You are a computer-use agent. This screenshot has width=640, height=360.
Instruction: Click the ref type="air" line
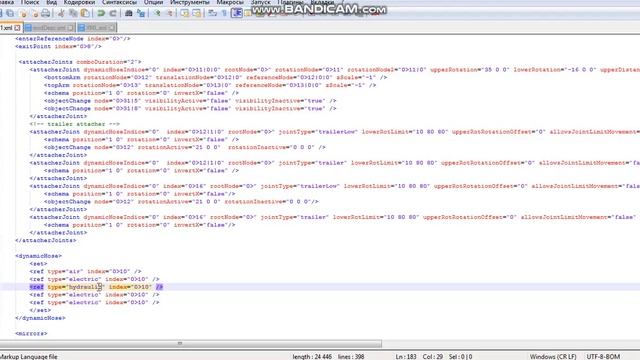(x=85, y=271)
